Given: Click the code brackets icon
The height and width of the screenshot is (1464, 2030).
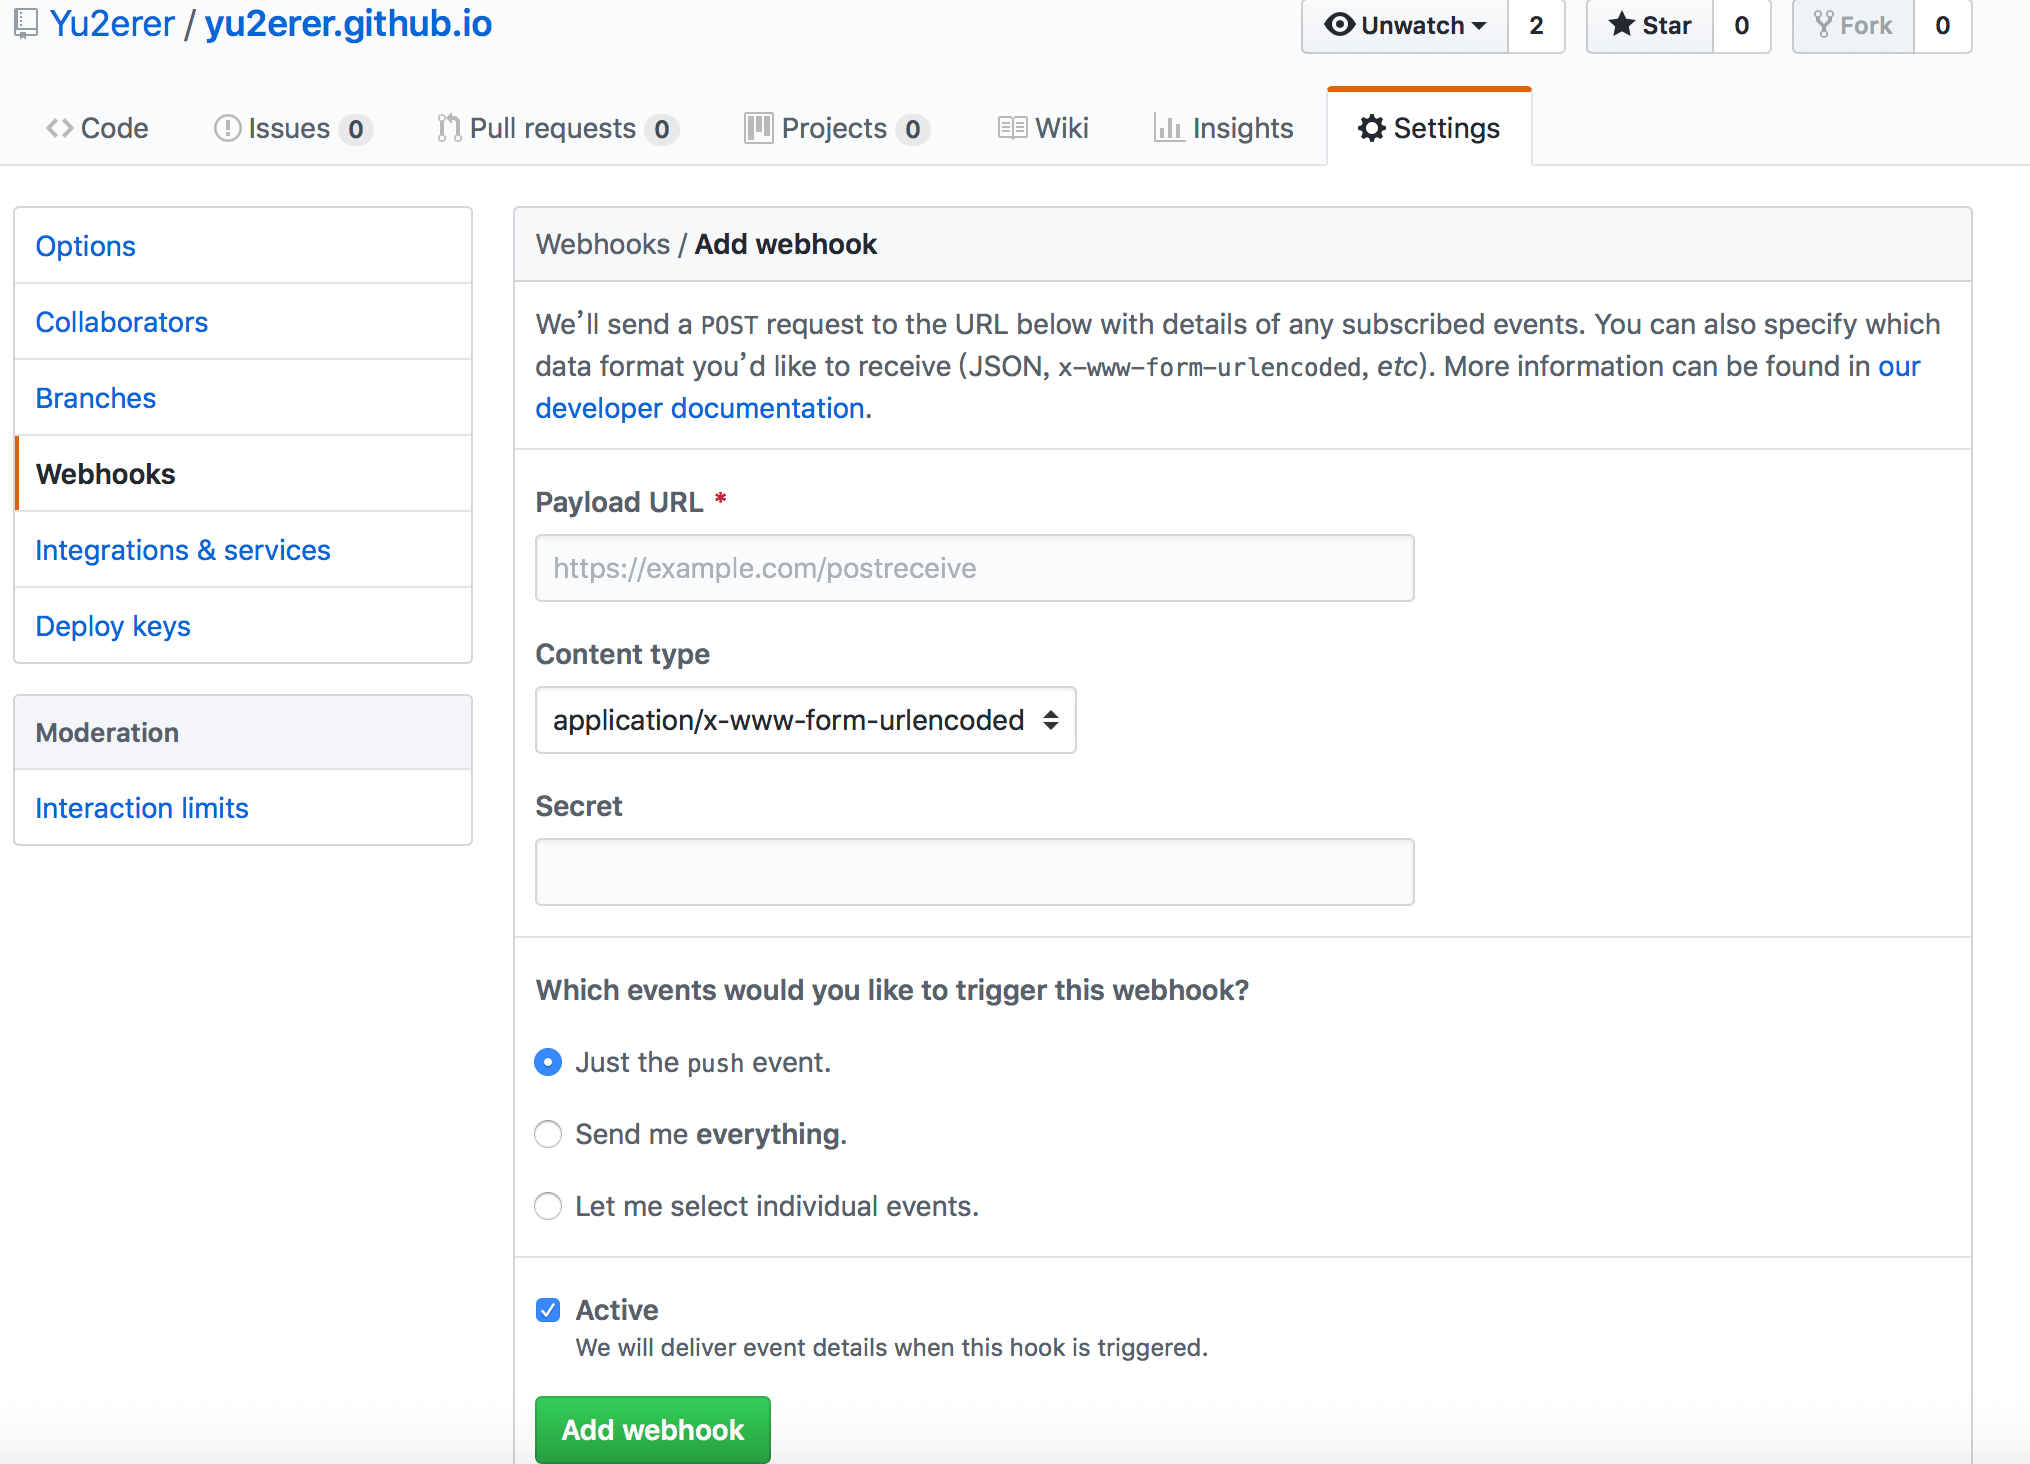Looking at the screenshot, I should tap(59, 128).
